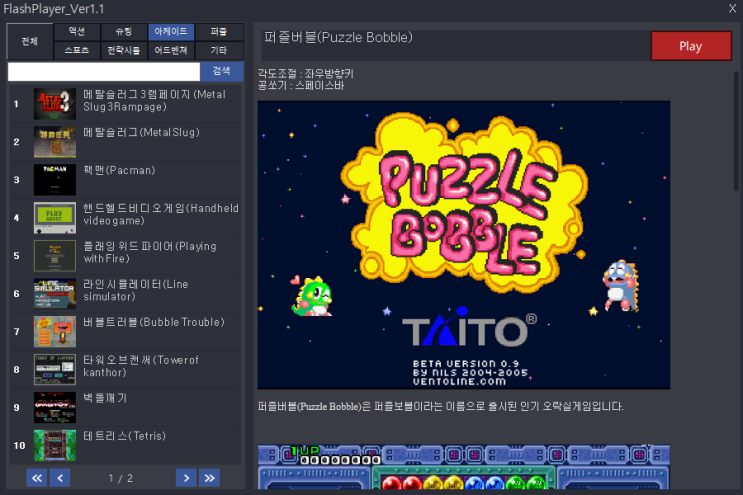Click the 검색 search button
Screen dimensions: 743x495
pos(222,72)
